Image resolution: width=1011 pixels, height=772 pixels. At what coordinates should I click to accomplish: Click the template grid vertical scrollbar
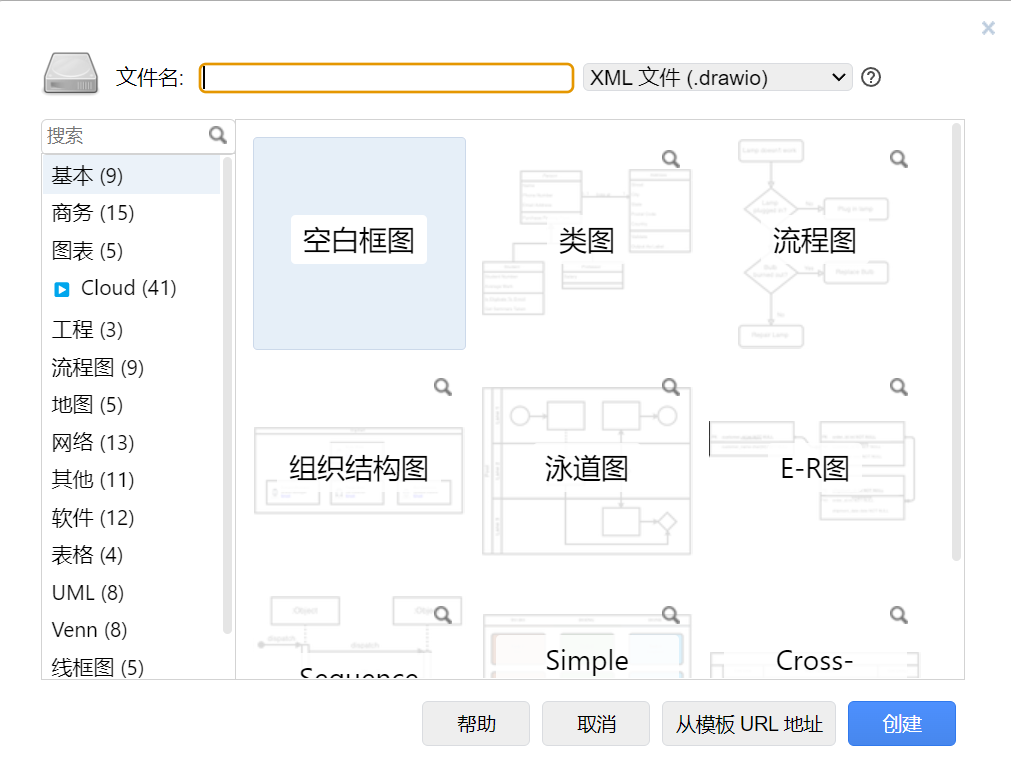coord(956,342)
